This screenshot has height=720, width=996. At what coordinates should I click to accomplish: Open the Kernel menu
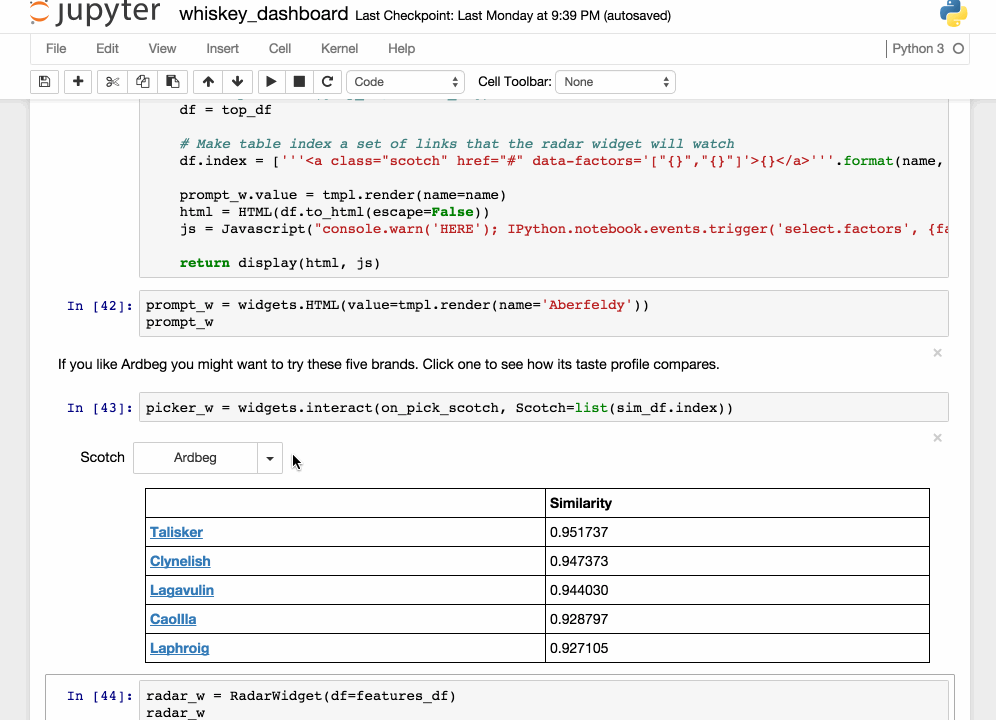(x=339, y=48)
